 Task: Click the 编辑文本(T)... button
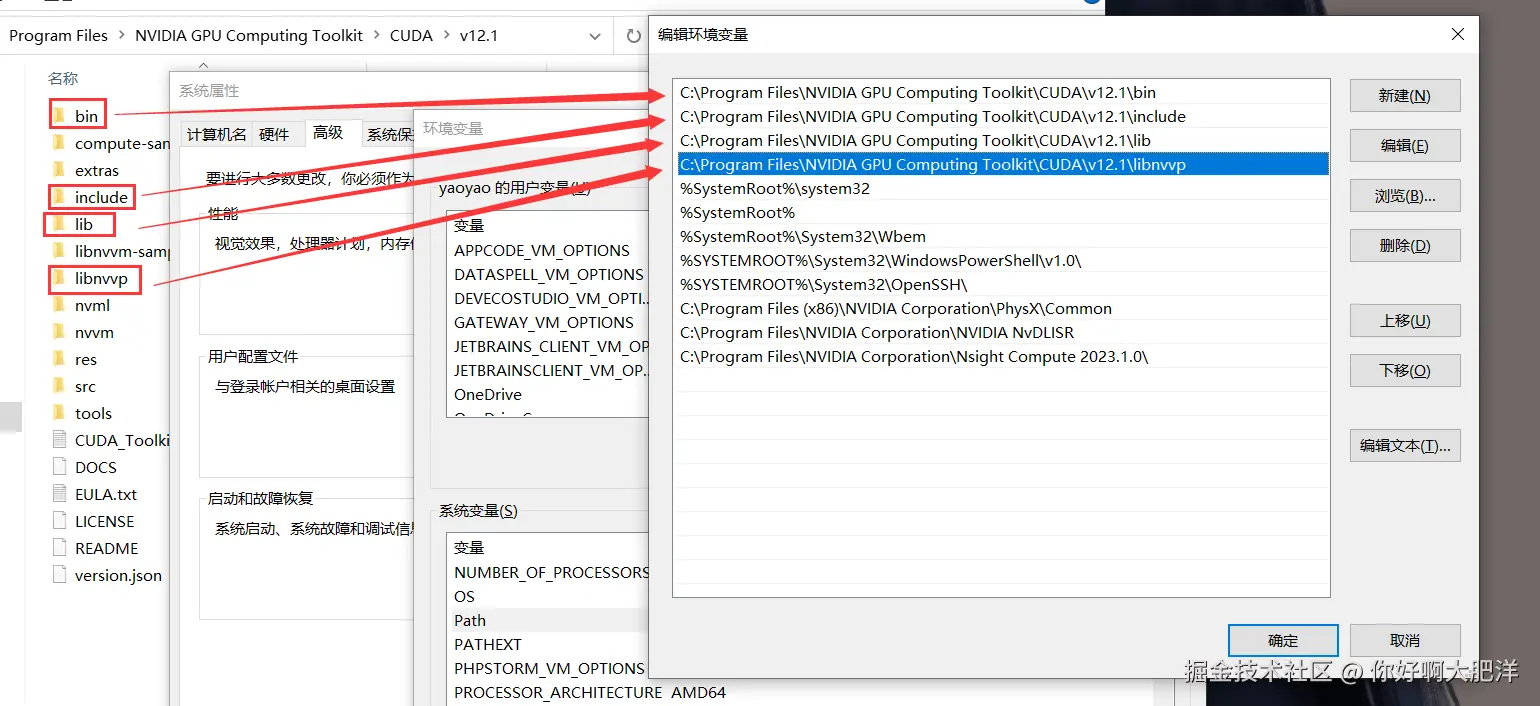click(x=1404, y=446)
